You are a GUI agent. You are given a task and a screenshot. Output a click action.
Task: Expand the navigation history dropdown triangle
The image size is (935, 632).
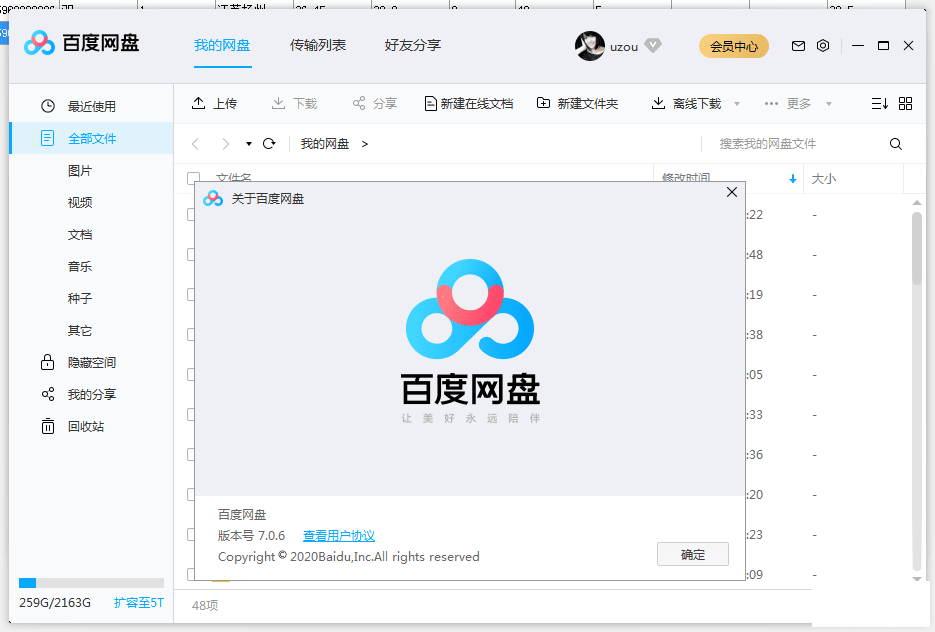click(x=249, y=144)
